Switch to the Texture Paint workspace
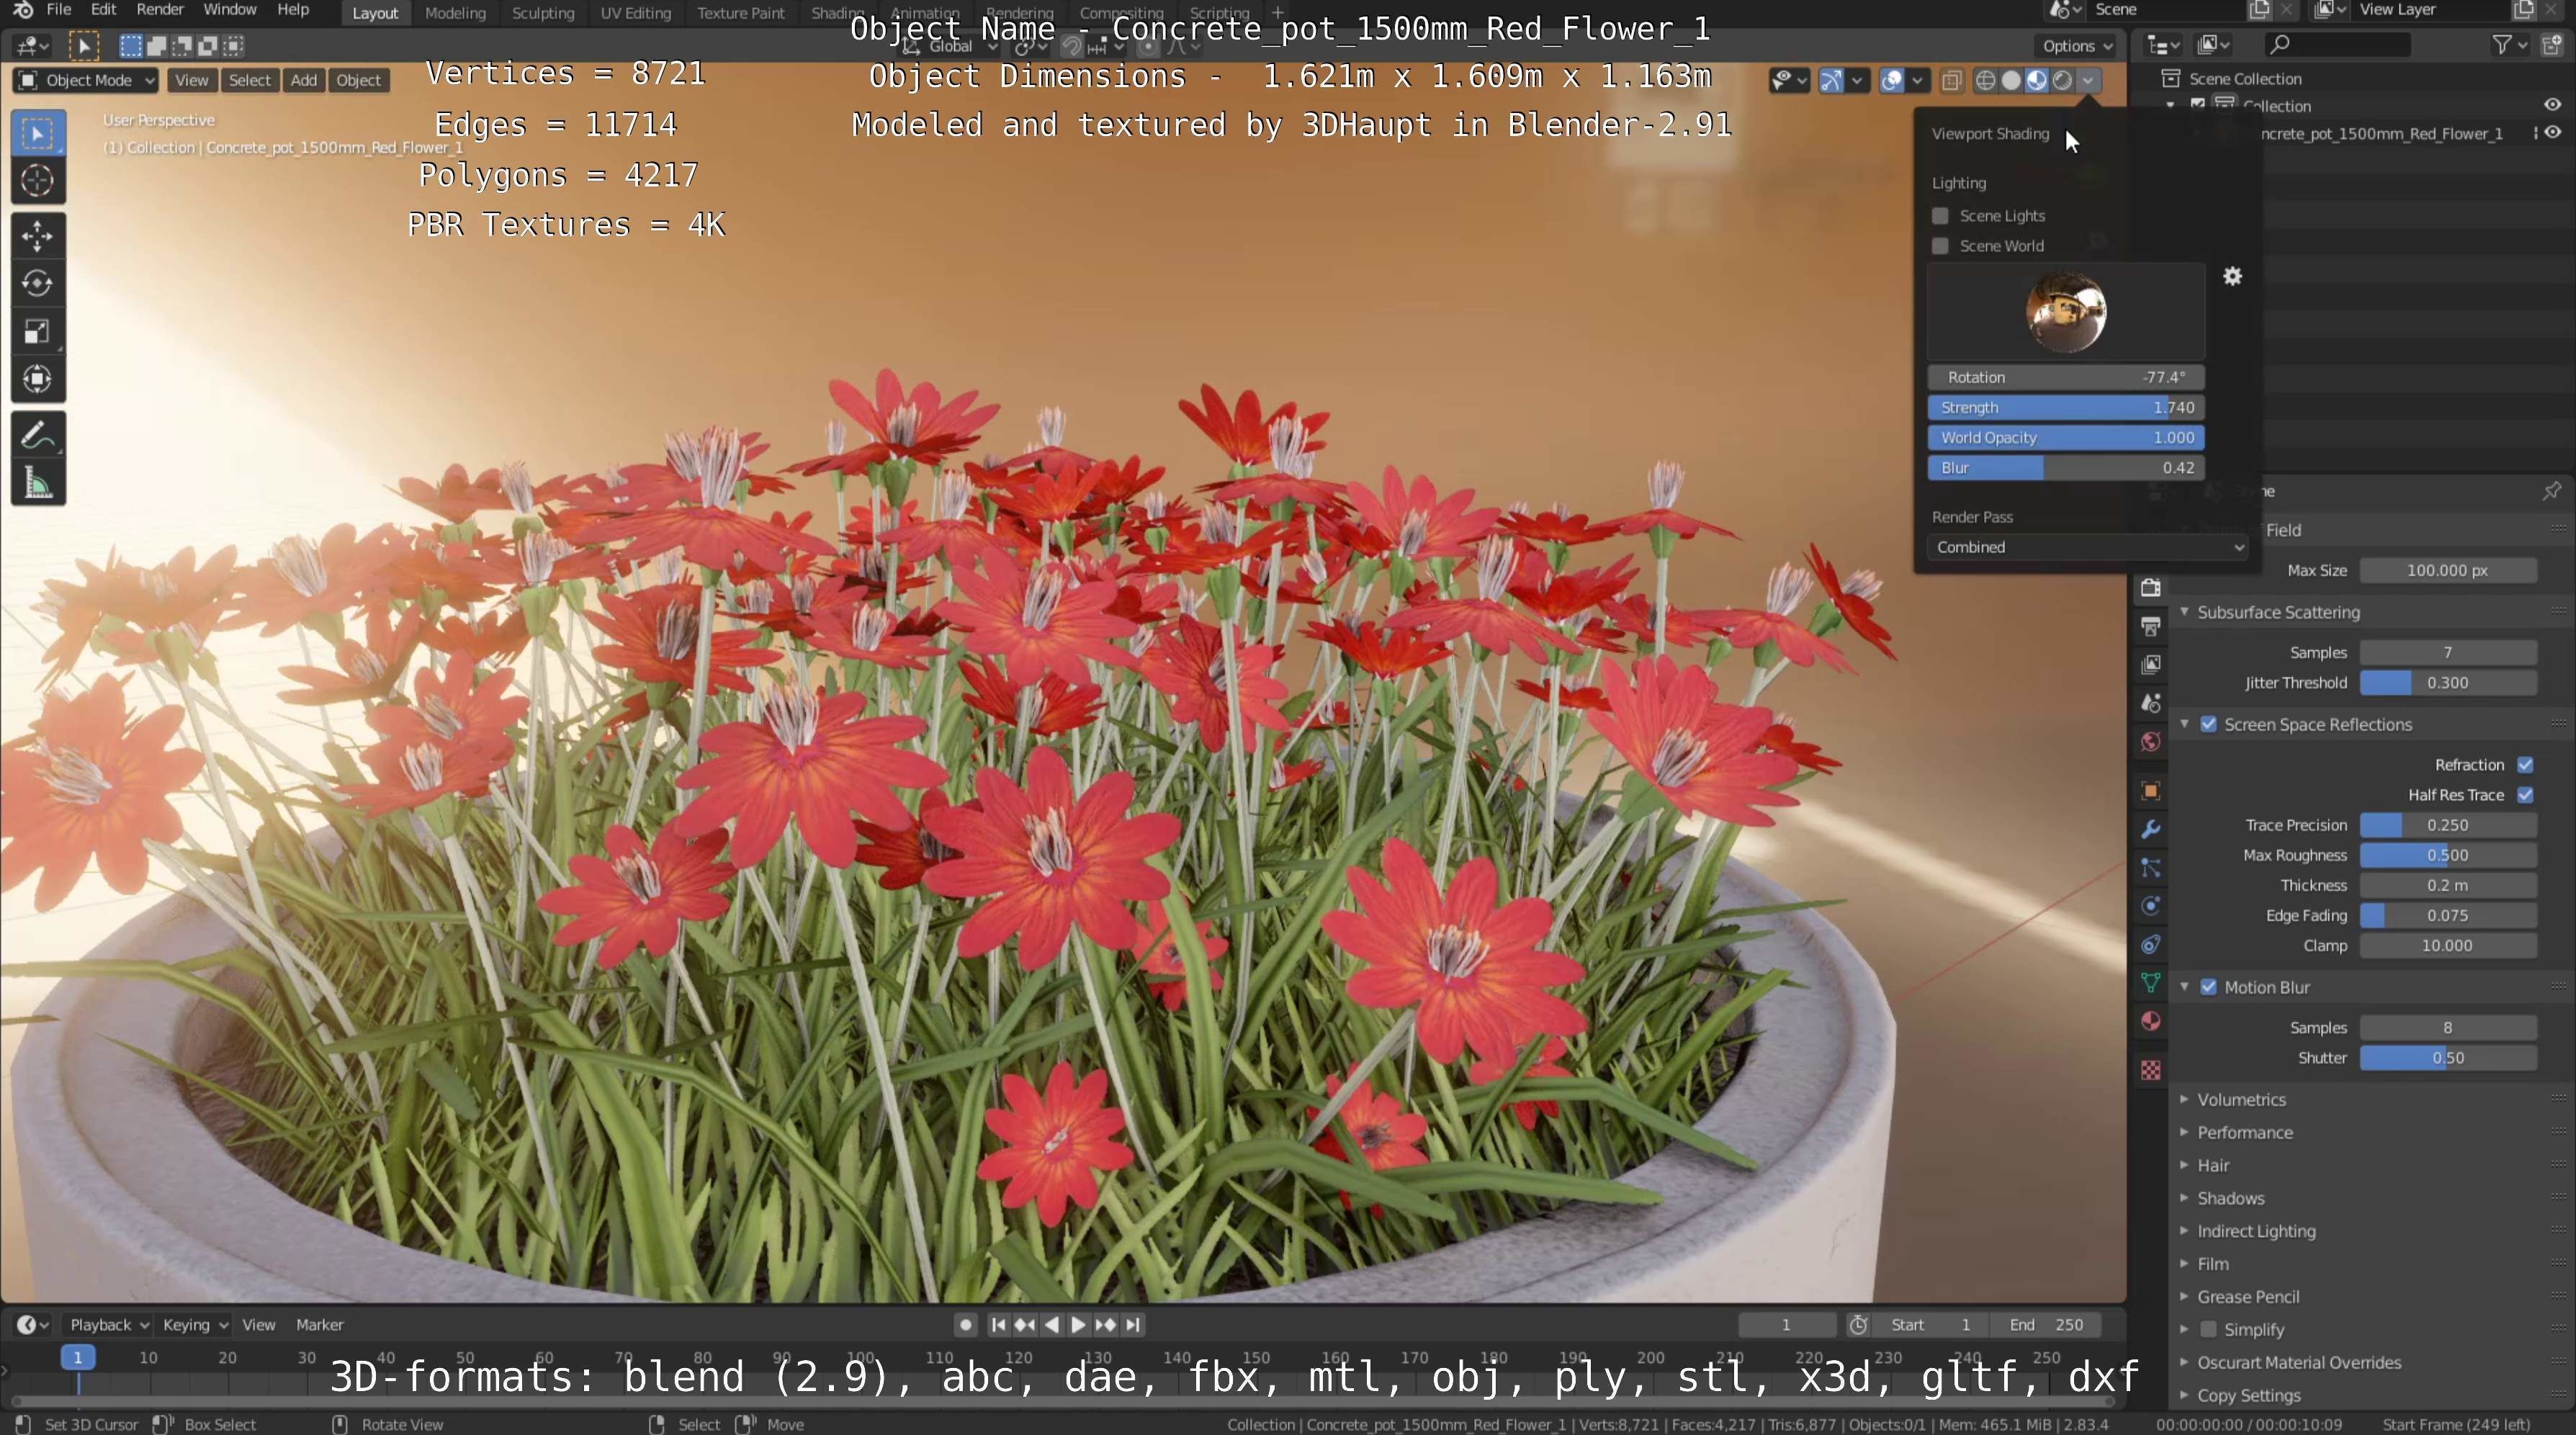 [741, 13]
